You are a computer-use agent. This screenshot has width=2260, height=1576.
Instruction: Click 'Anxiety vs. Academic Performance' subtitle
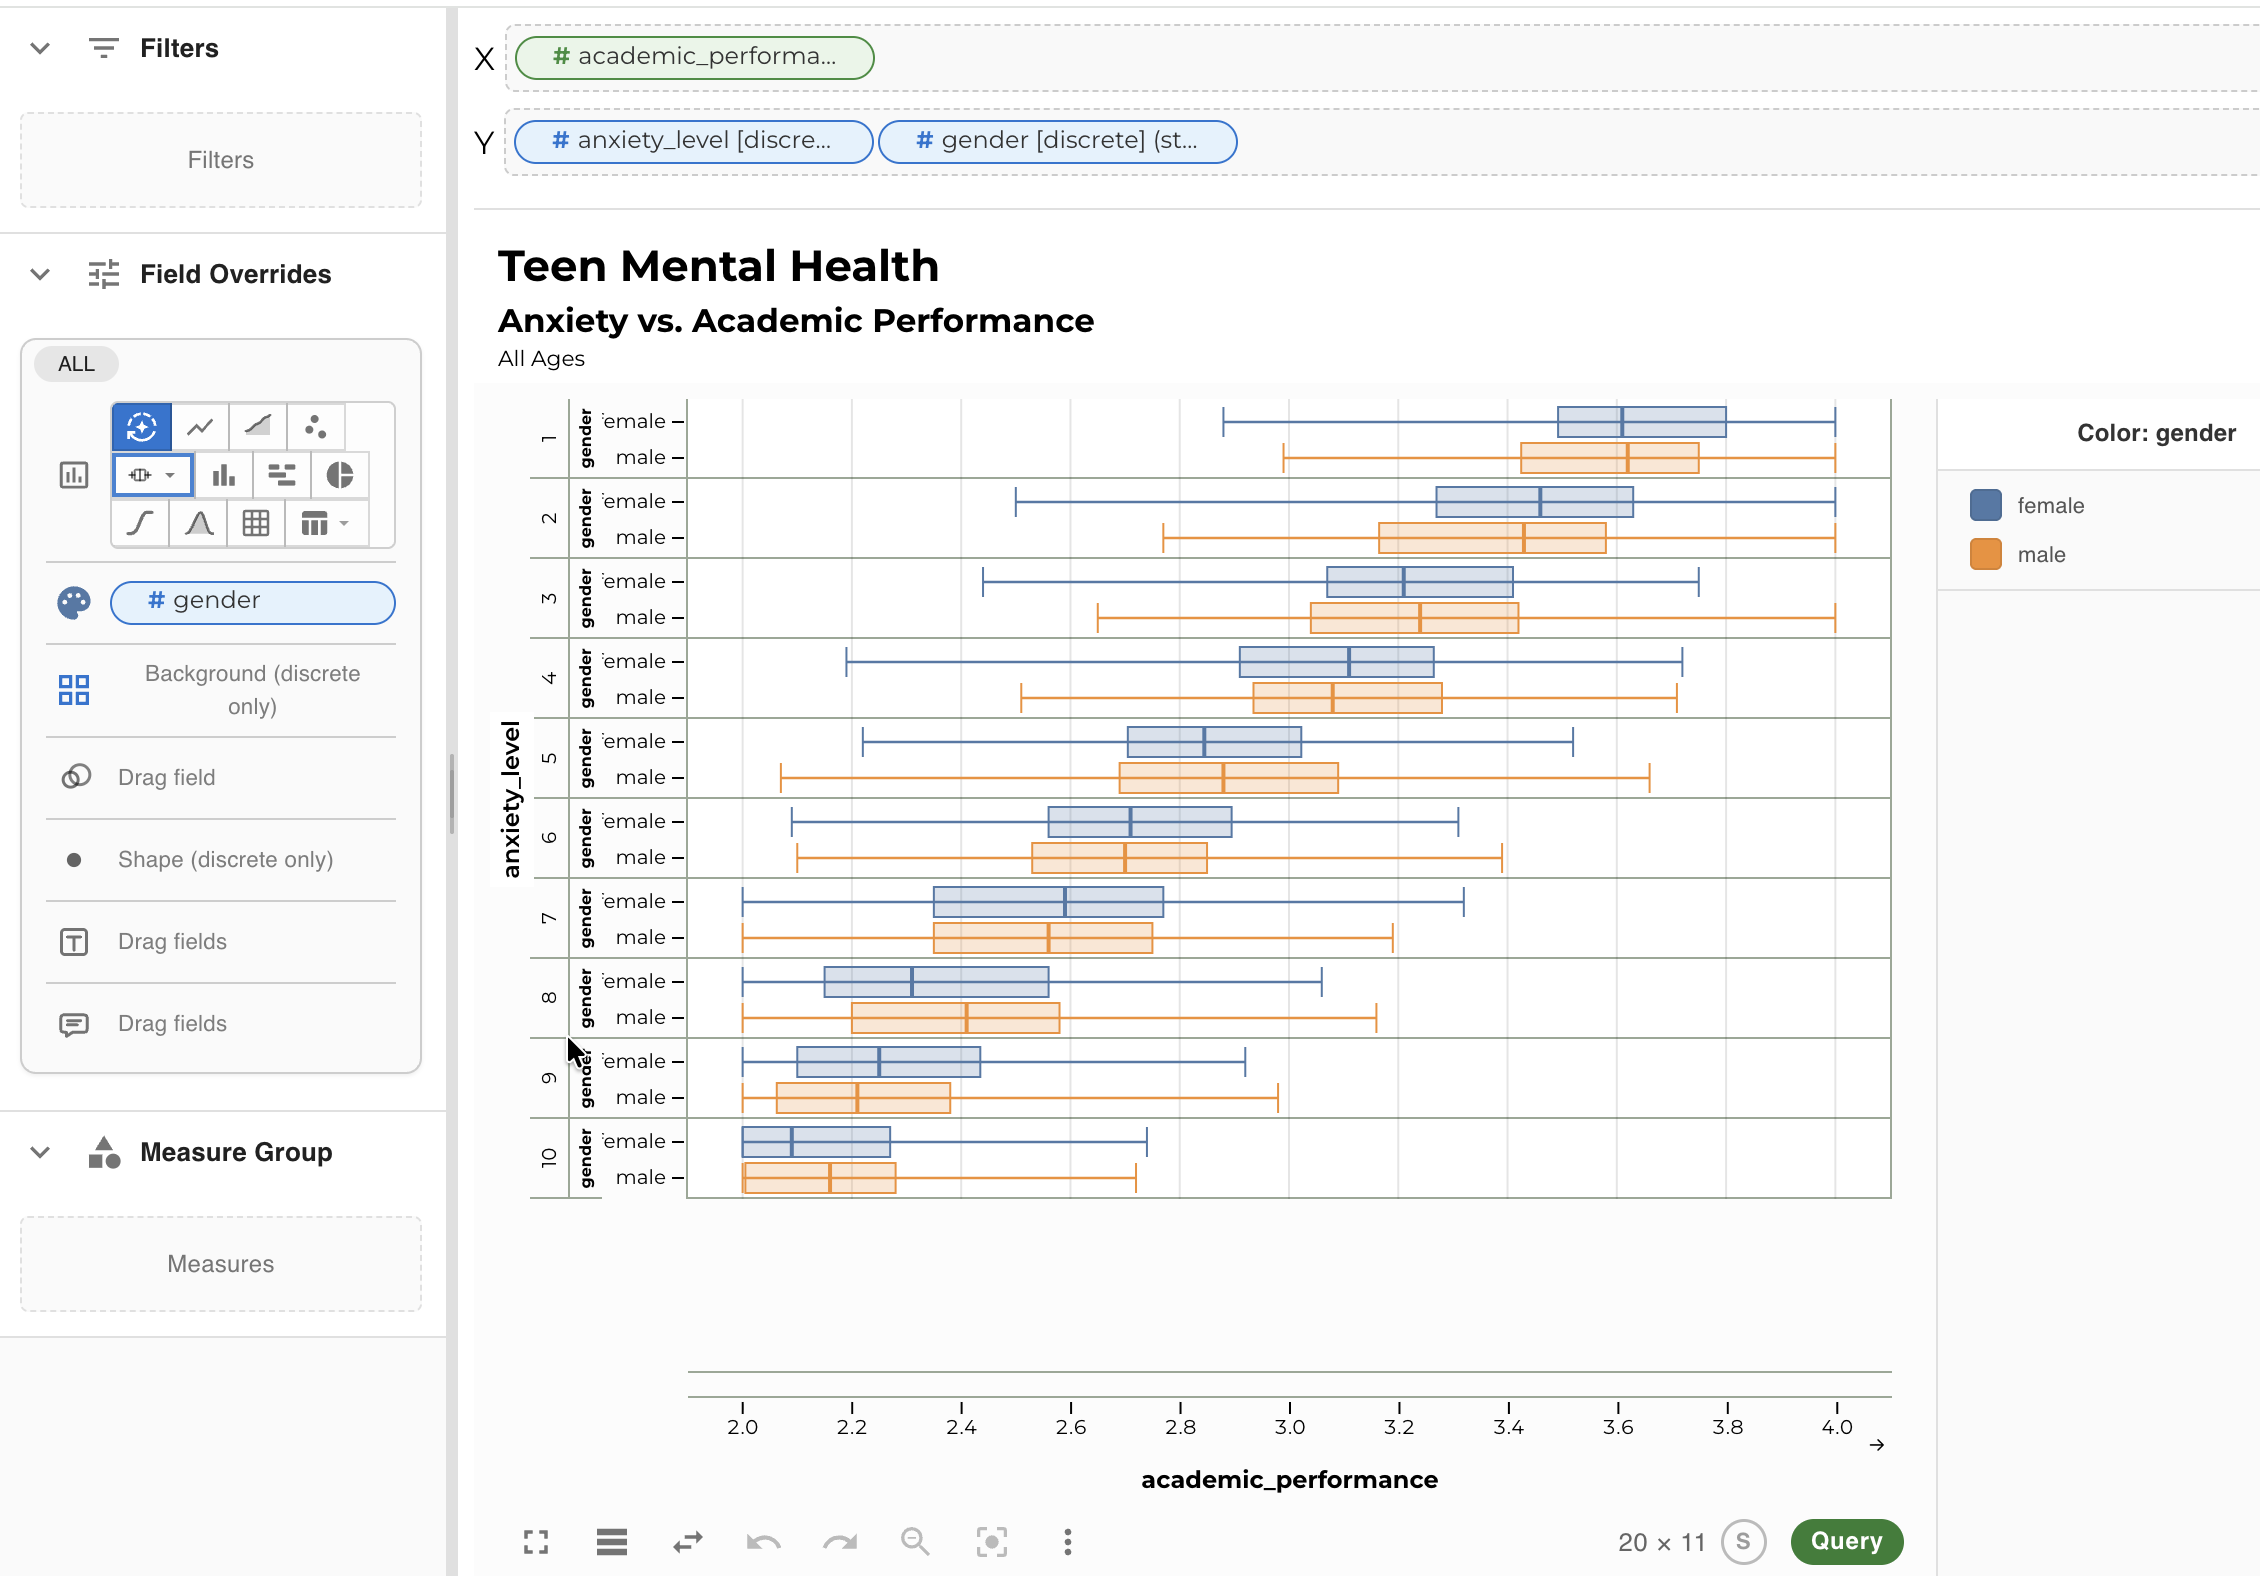pos(796,321)
